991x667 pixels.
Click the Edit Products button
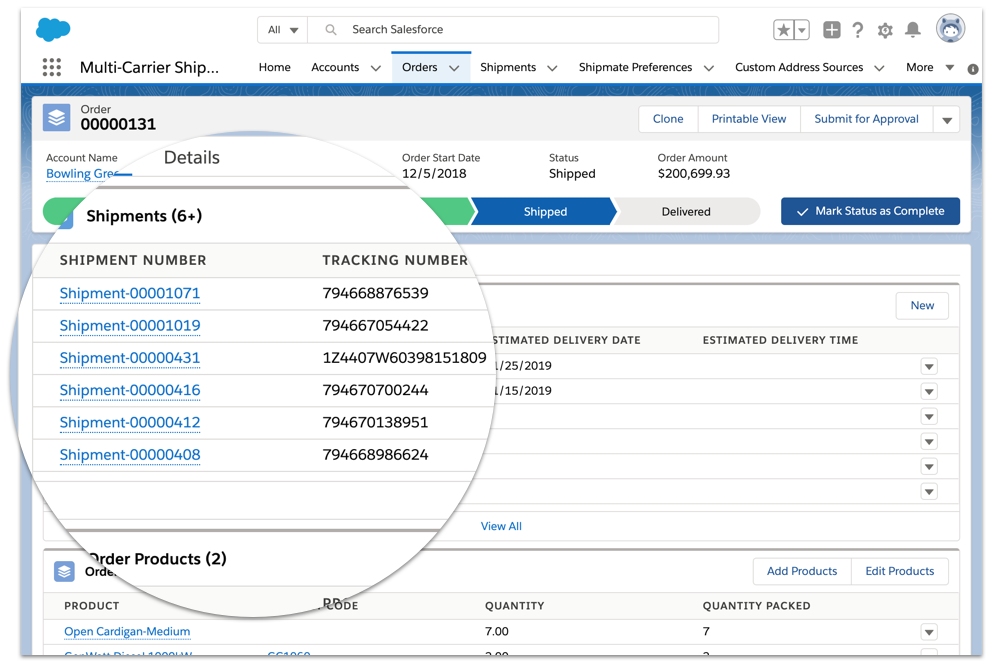899,571
